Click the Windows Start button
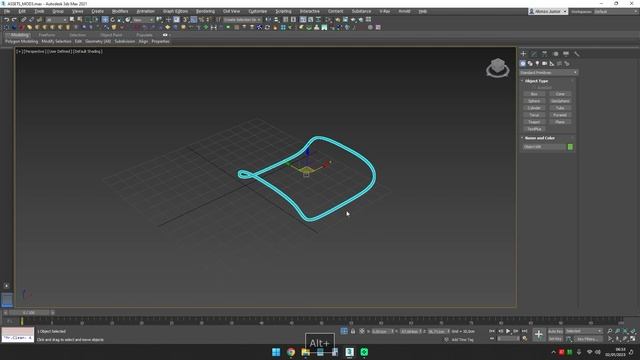 coord(276,352)
